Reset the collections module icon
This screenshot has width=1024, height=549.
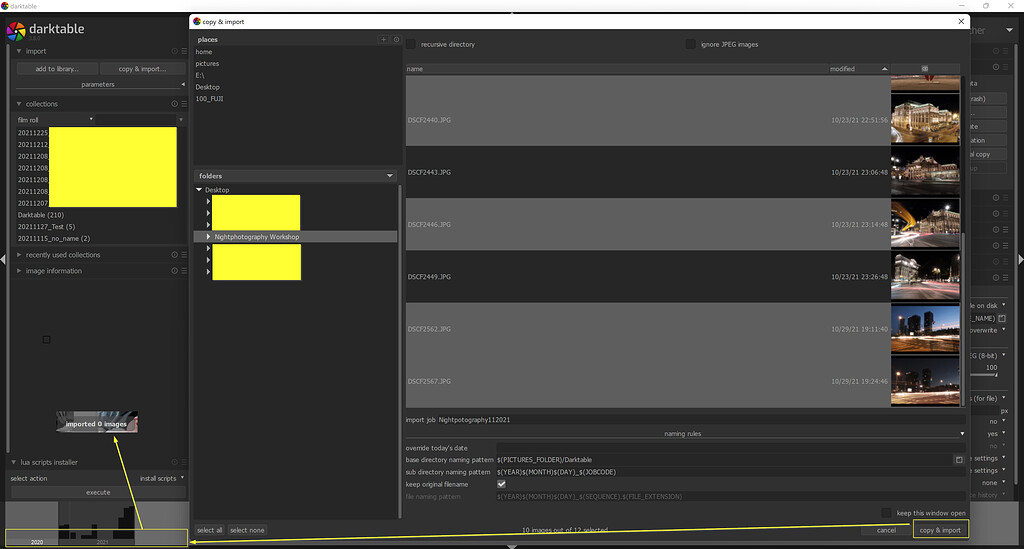174,104
